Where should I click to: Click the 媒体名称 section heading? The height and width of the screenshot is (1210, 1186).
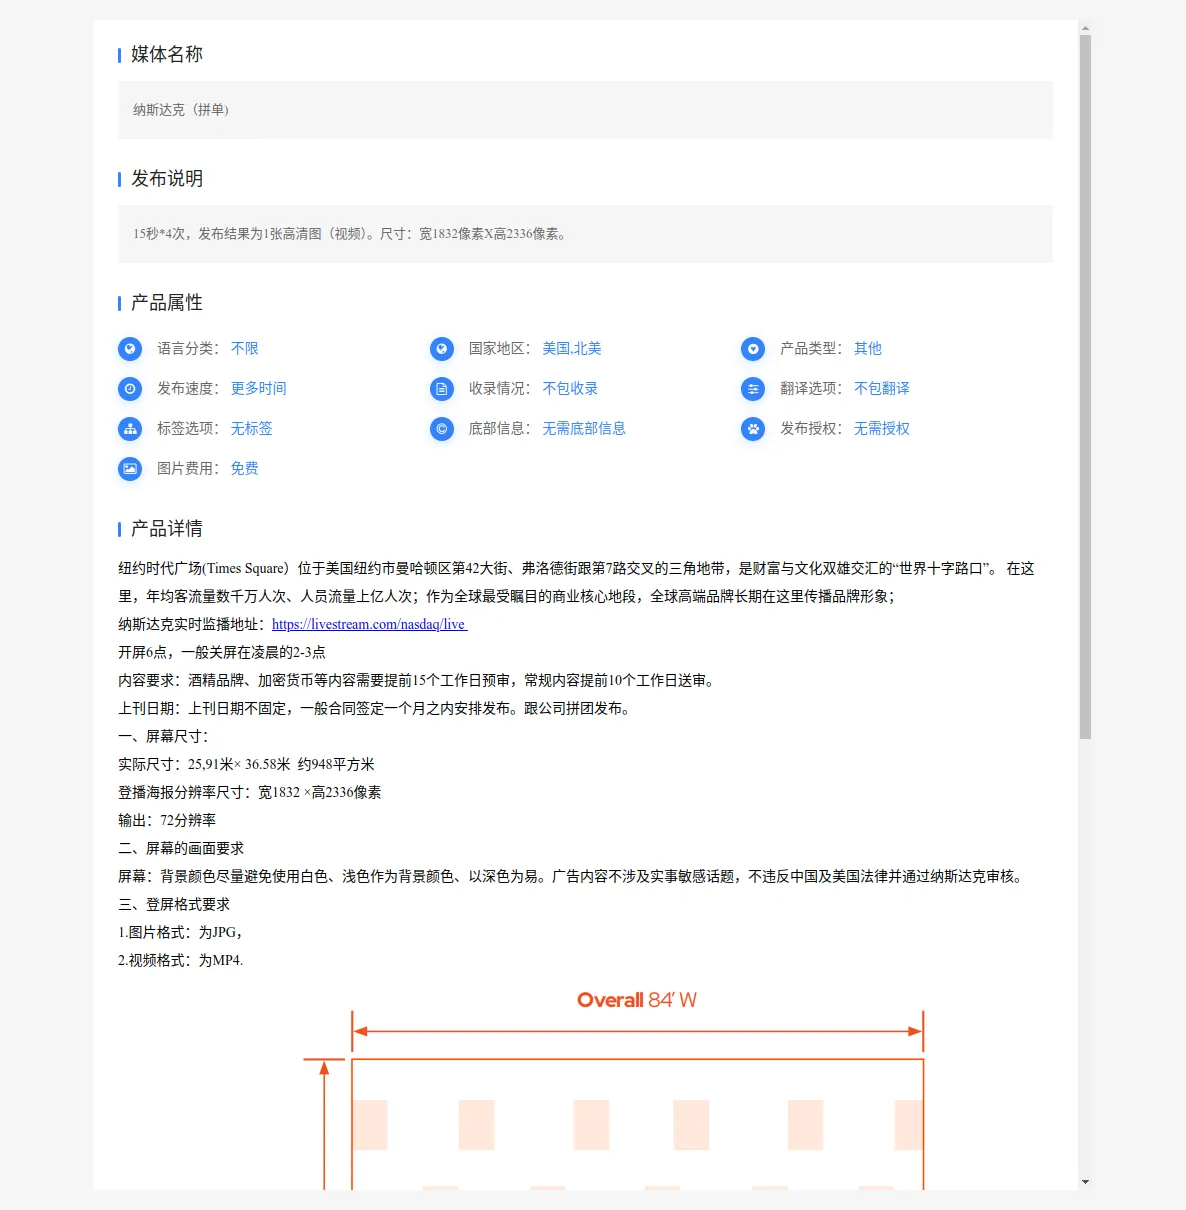point(167,54)
